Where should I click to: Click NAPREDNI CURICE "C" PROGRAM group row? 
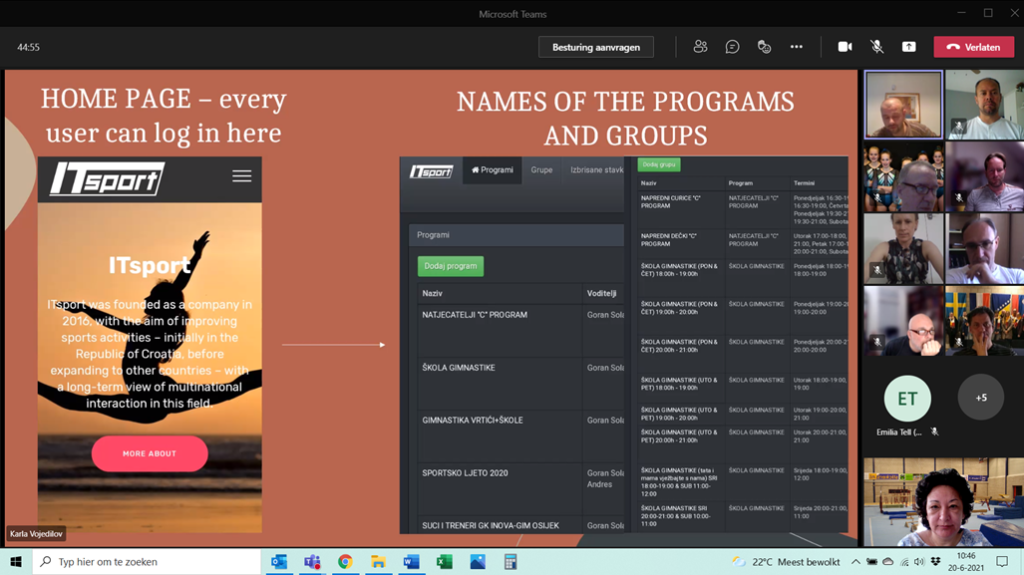coord(743,209)
